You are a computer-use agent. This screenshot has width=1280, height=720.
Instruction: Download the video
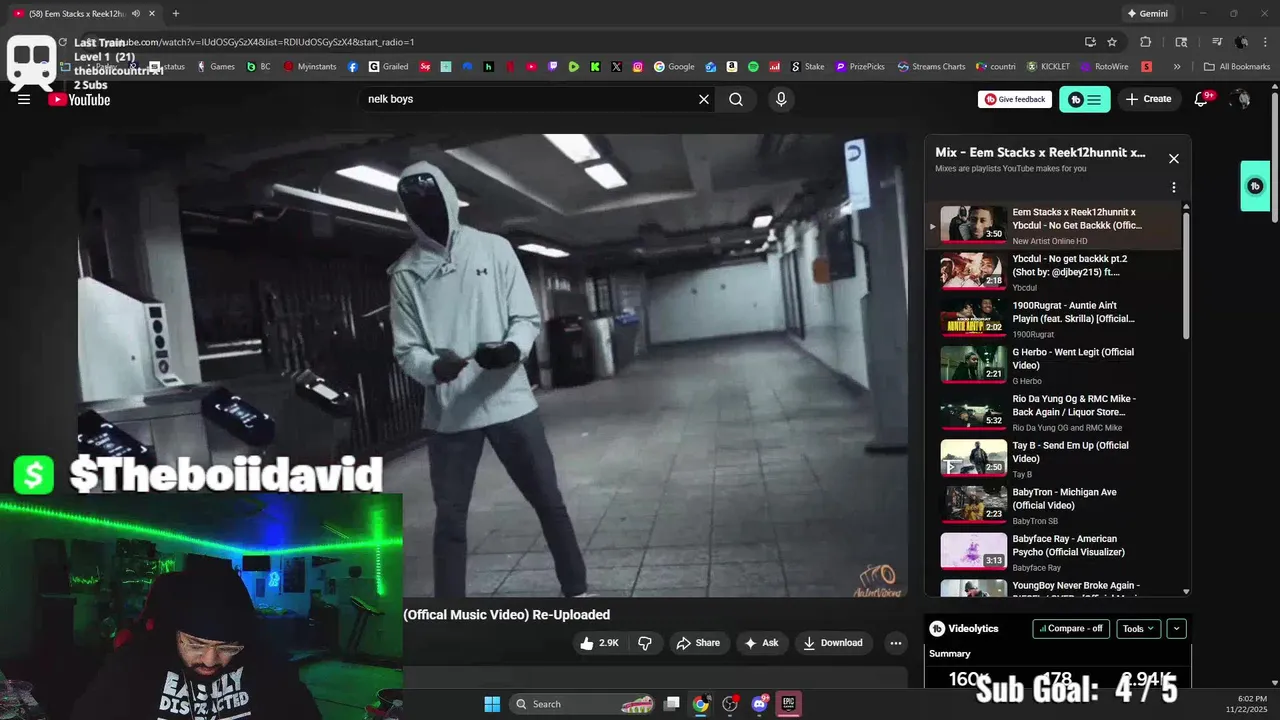[x=833, y=643]
